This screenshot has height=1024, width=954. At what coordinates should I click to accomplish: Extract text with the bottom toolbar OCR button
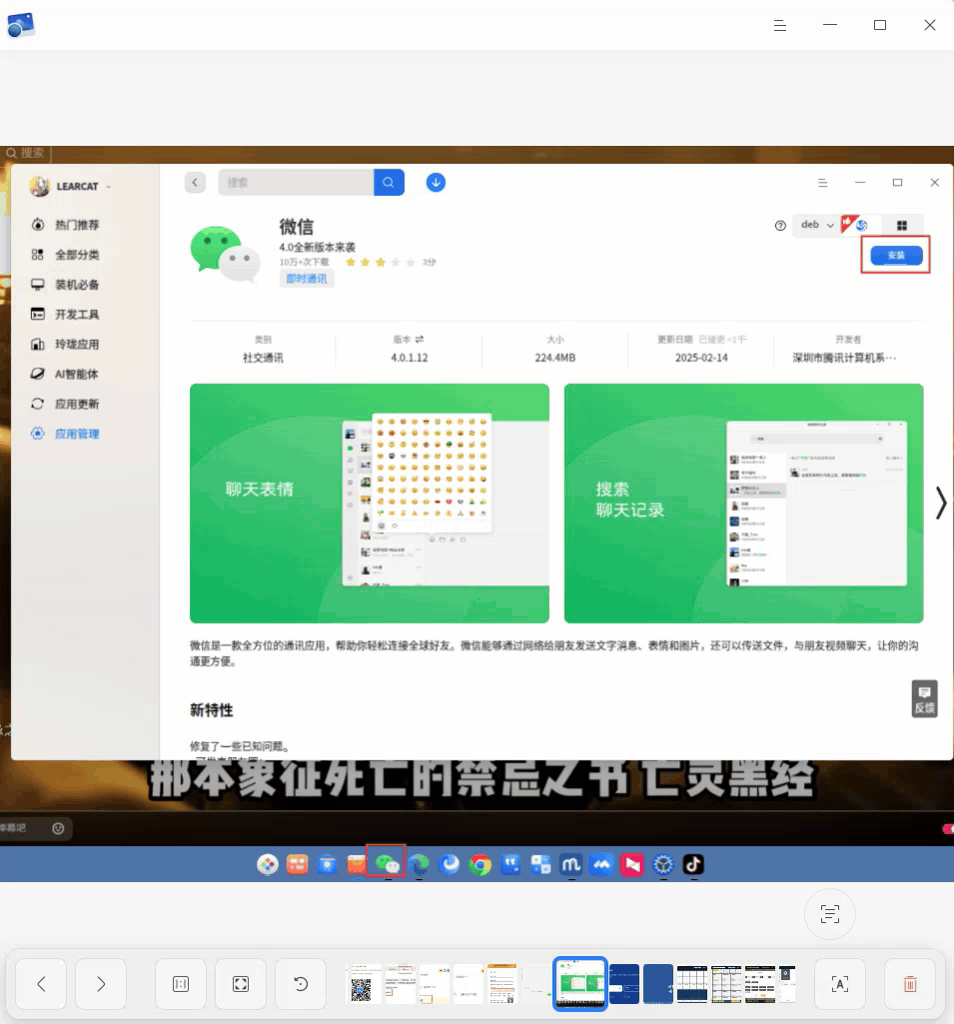[840, 984]
